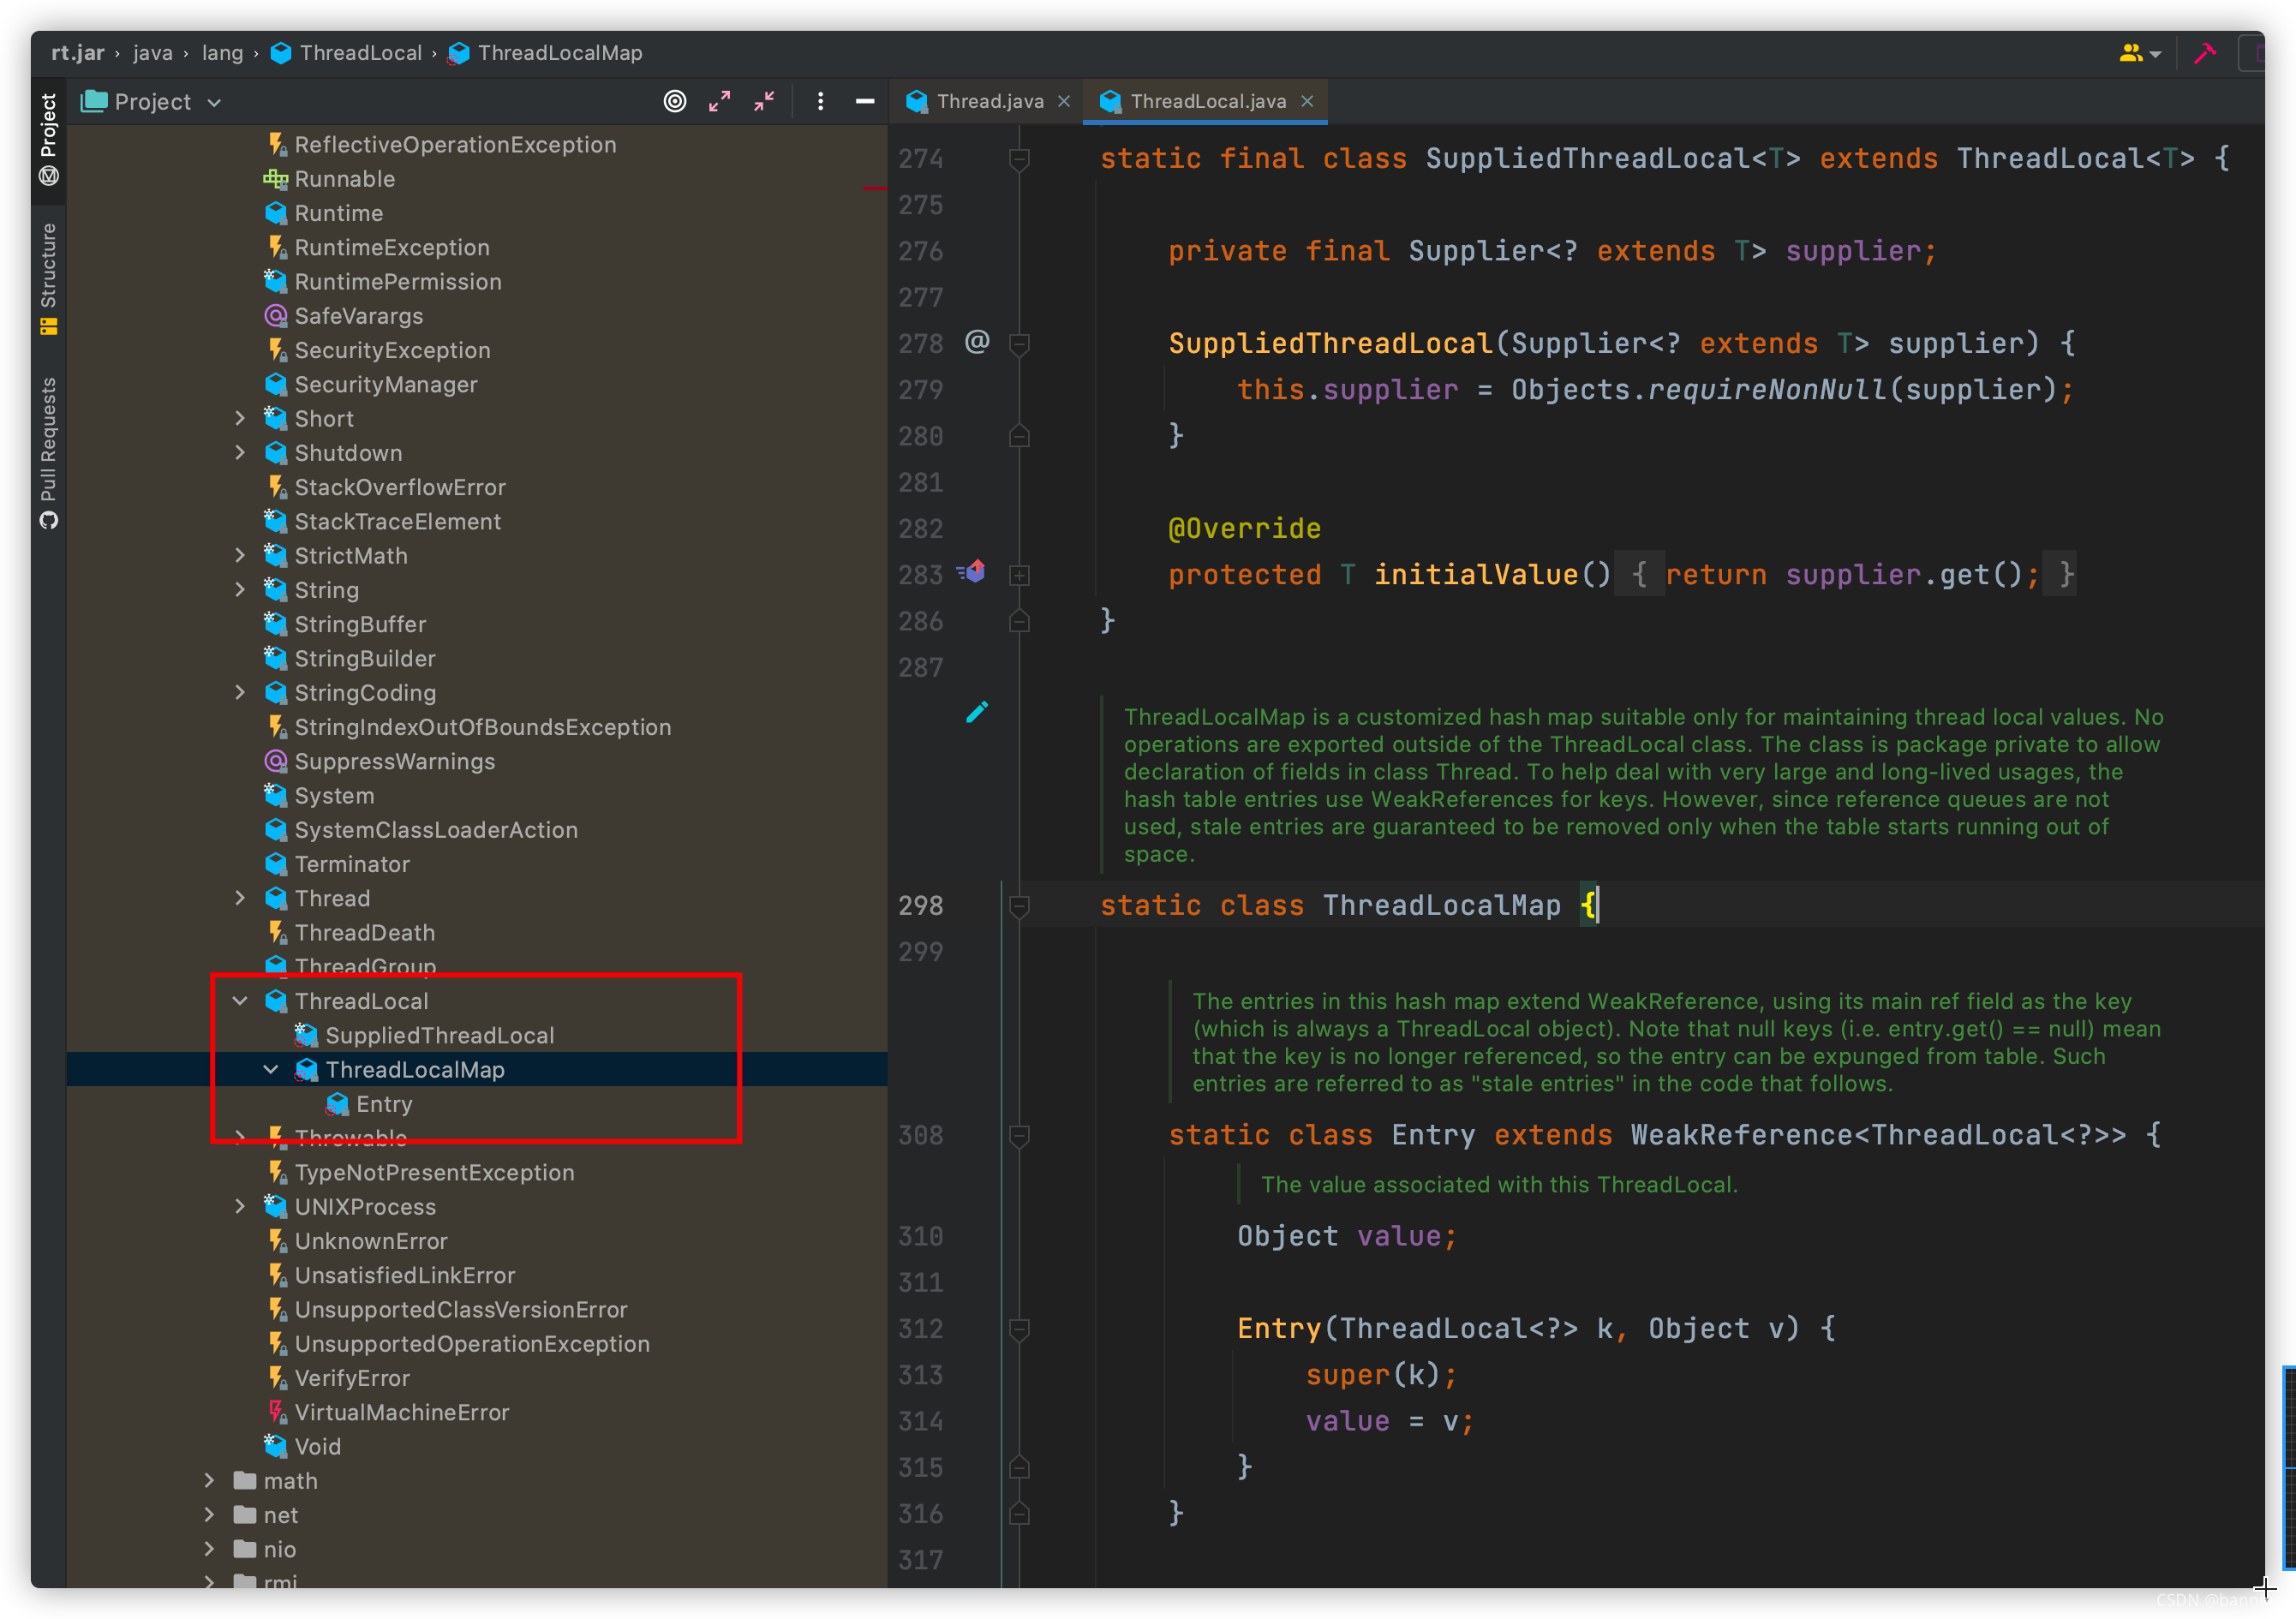2296x1619 pixels.
Task: Click the Expand All icon in Project panel
Action: 719,101
